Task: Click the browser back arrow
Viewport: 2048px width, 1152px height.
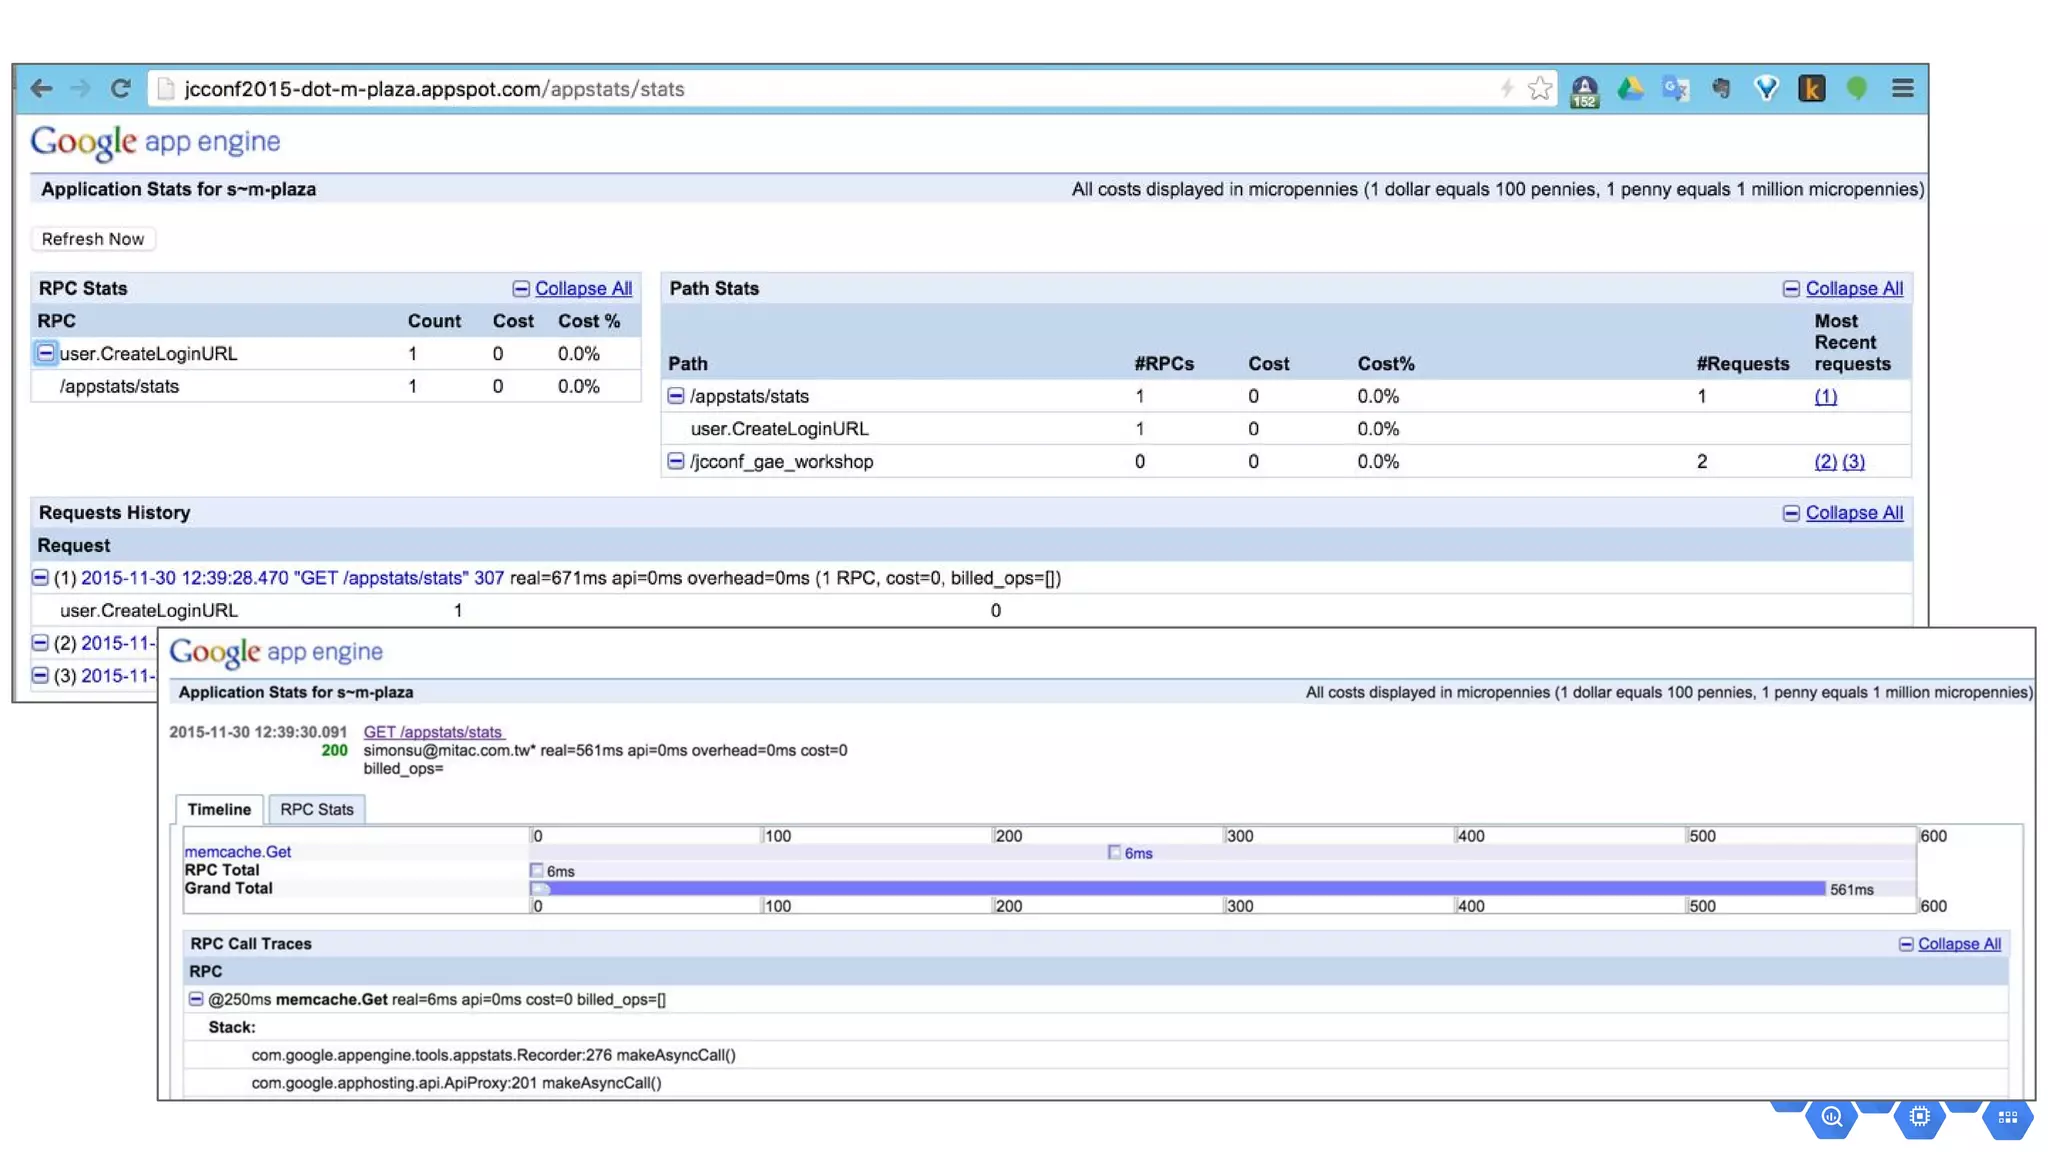Action: pos(41,89)
